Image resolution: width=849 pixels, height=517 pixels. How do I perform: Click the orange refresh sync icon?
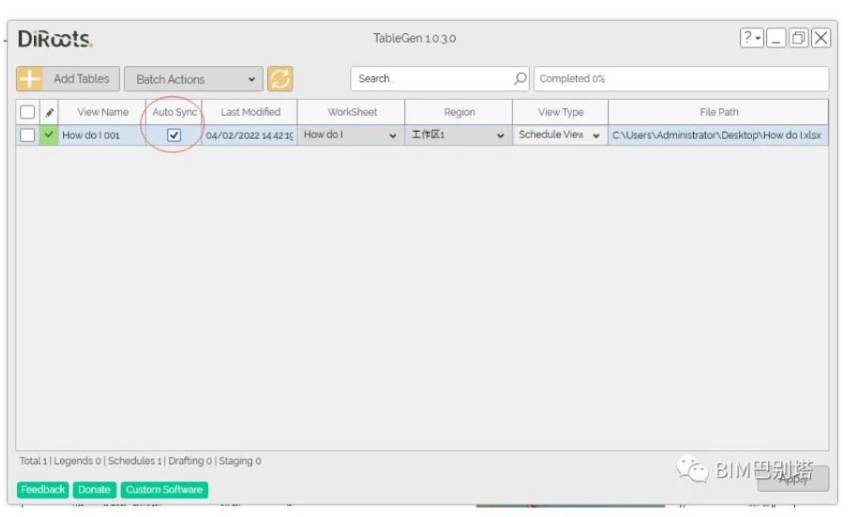pos(280,79)
